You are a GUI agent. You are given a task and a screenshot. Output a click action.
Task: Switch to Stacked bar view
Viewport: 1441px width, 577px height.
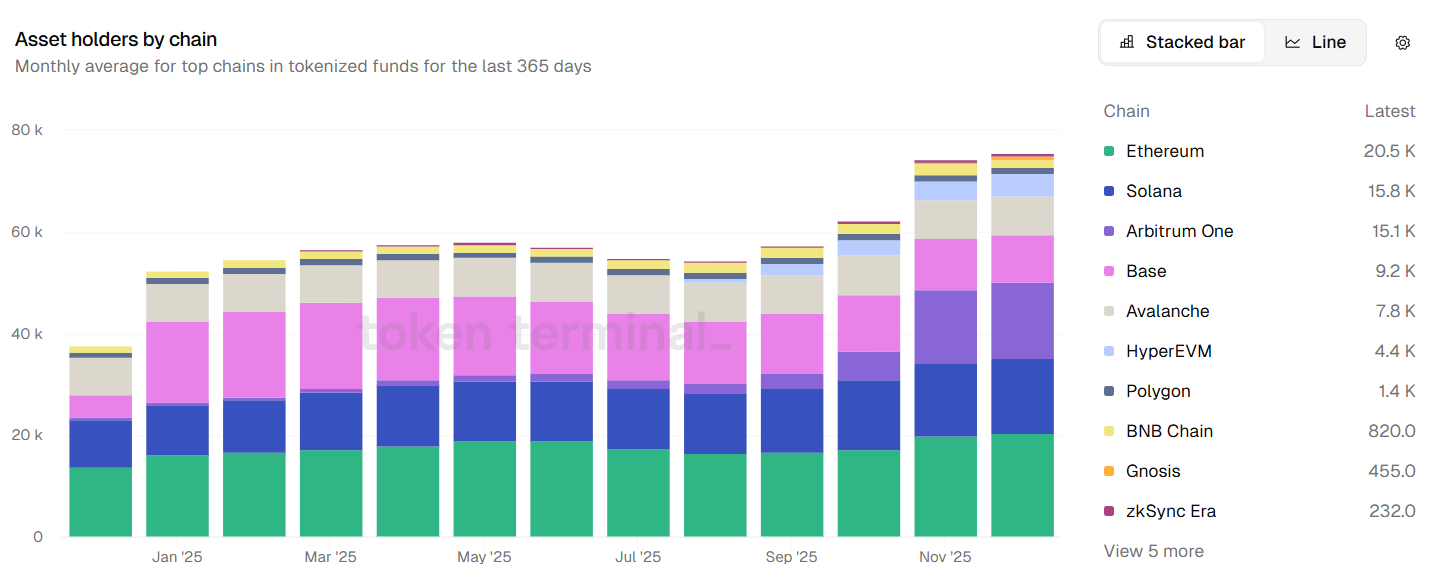(x=1183, y=42)
